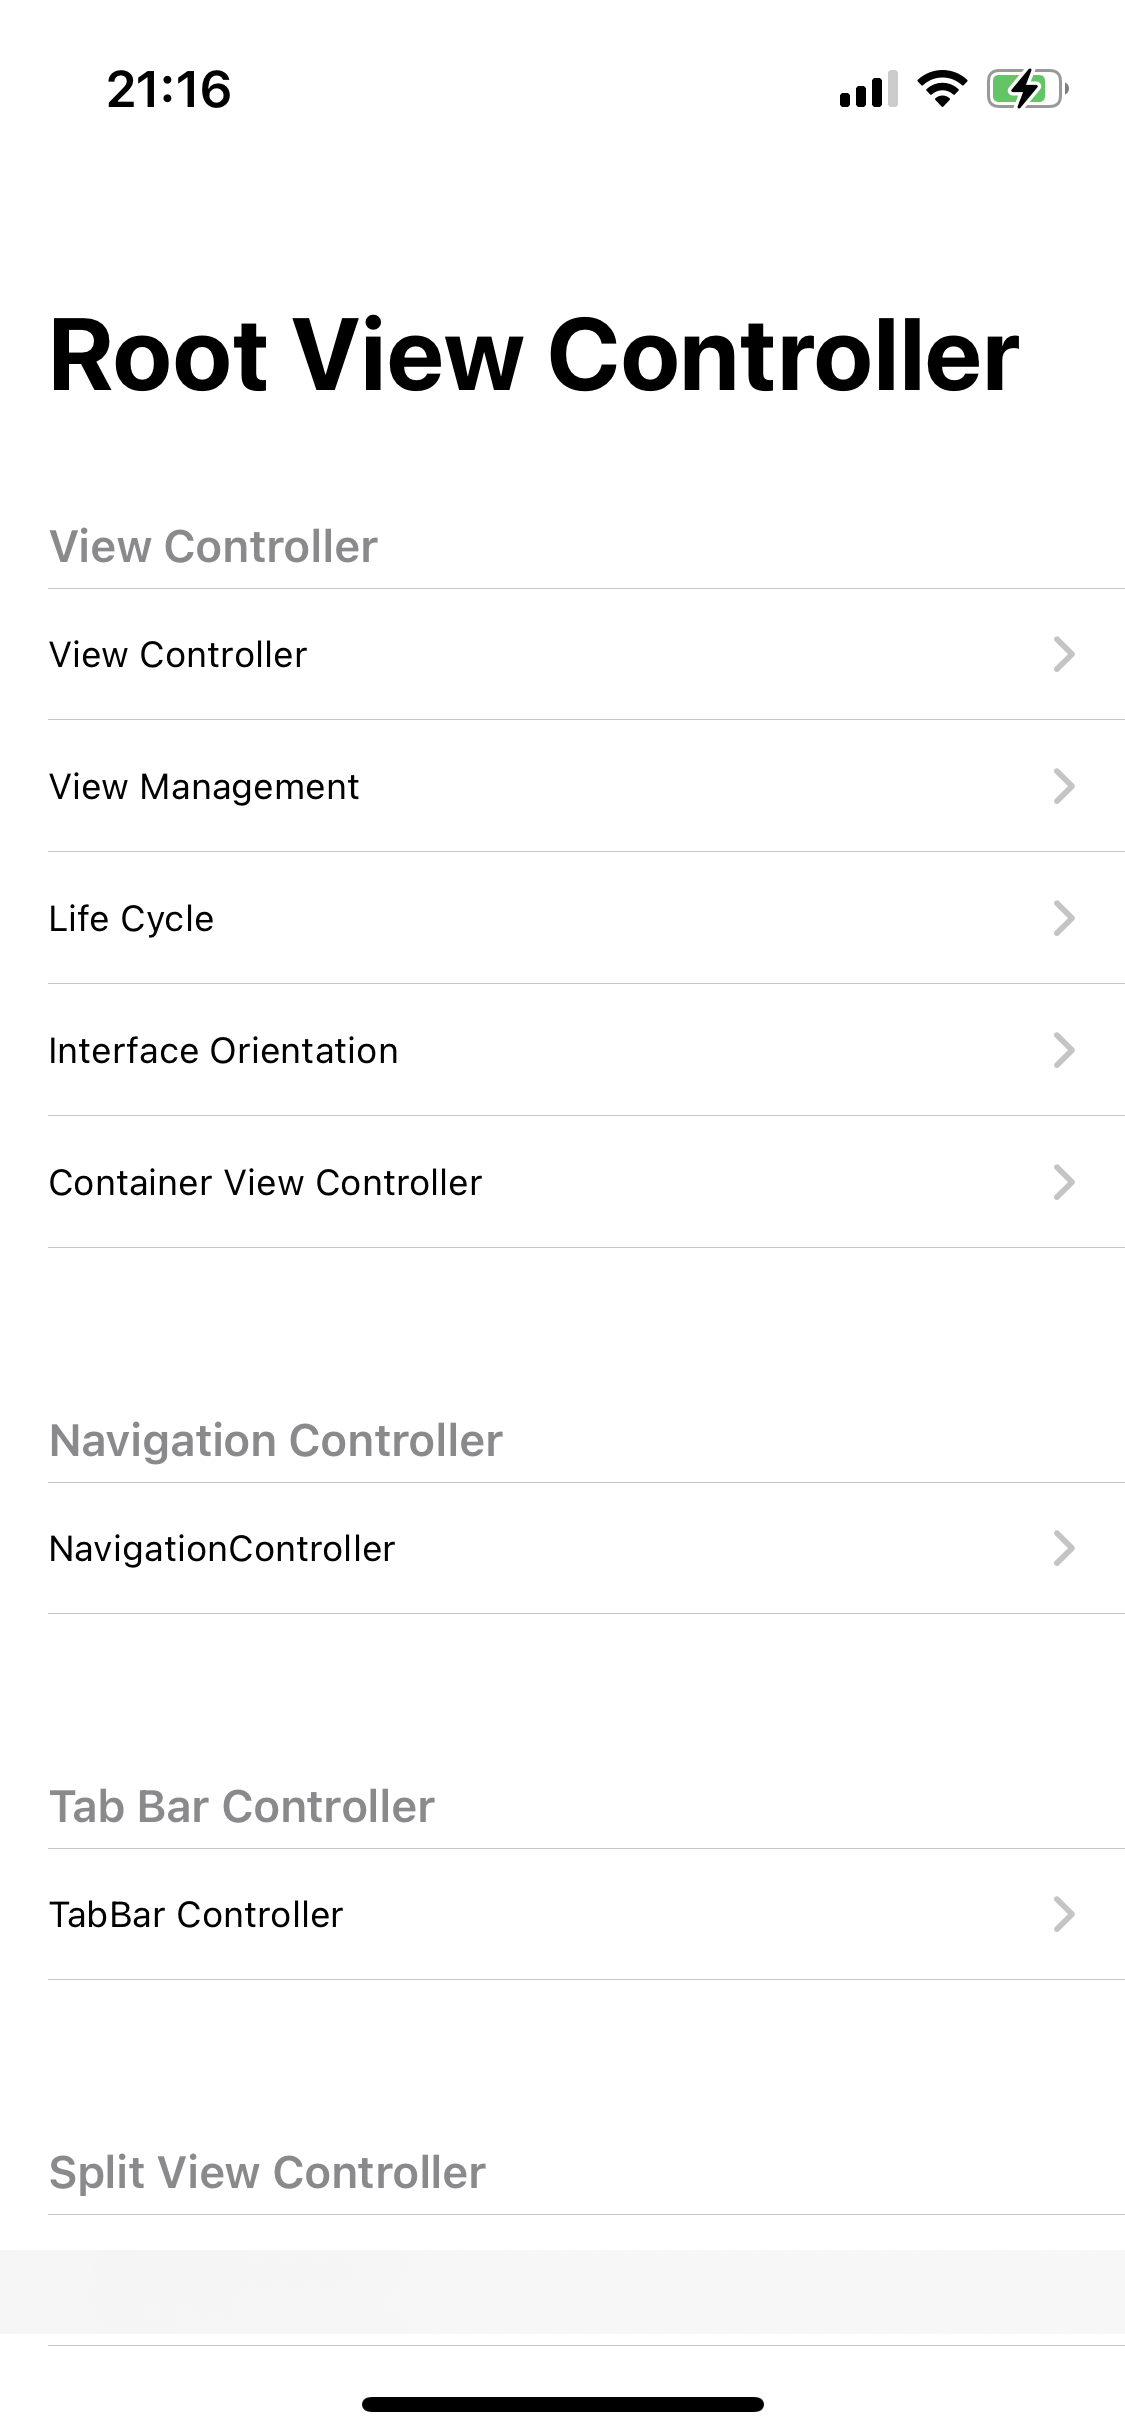
Task: Tap the TabBar Controller chevron arrow
Action: pos(1064,1914)
